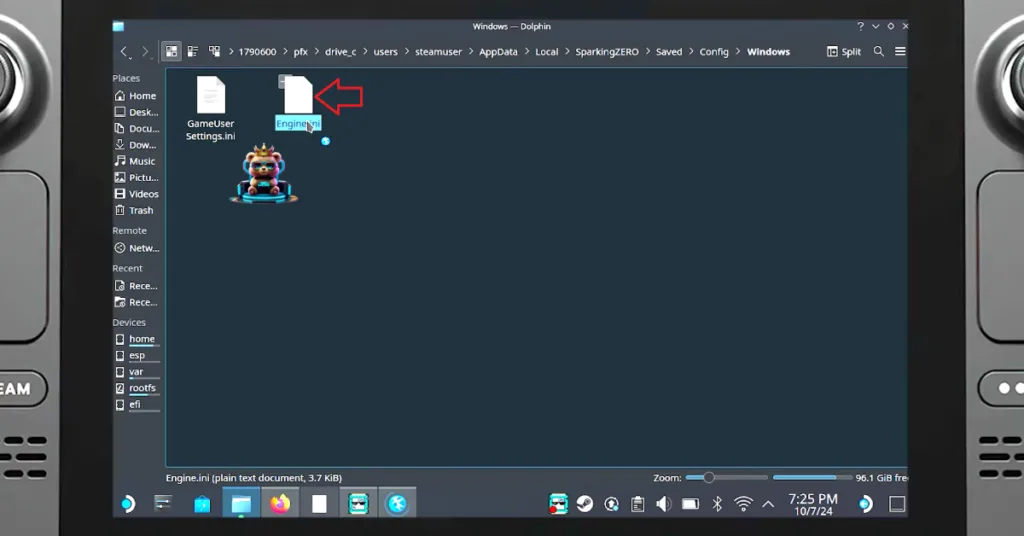Expand the chevron before users breadcrumb
The image size is (1024, 536).
365,52
